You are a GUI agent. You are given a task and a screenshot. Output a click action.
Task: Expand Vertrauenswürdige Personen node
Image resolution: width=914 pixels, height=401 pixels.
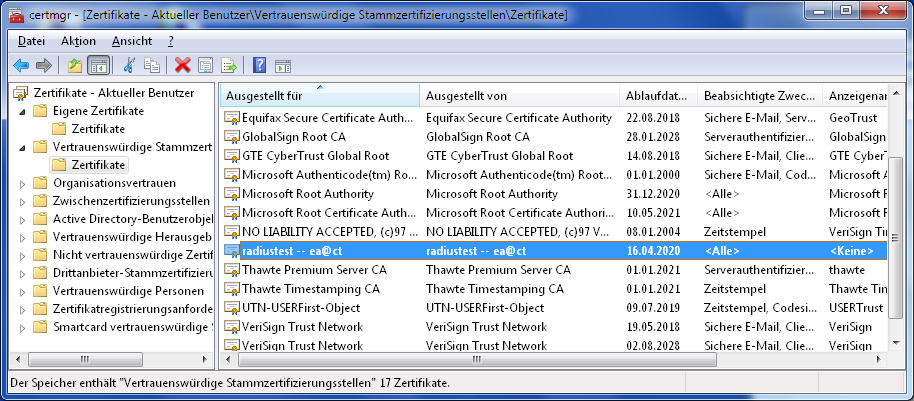[22, 291]
